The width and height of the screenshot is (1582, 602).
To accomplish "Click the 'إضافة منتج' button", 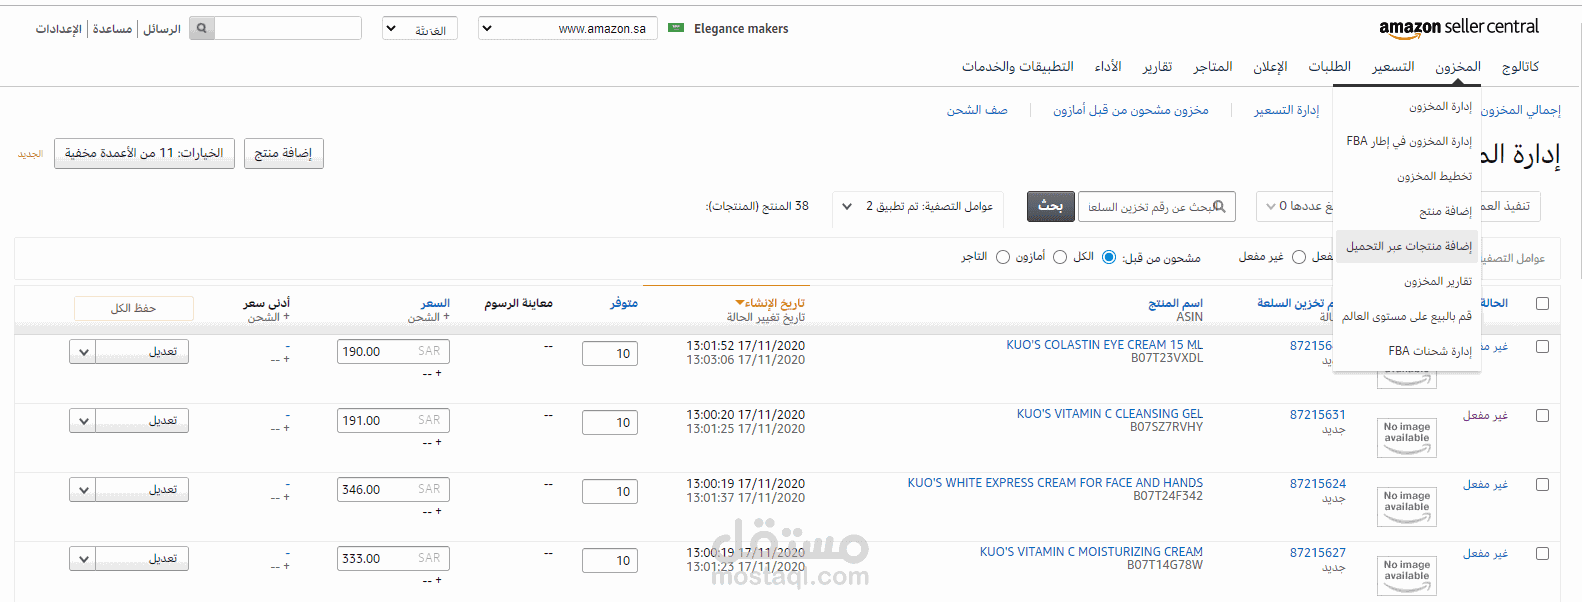I will pyautogui.click(x=284, y=153).
